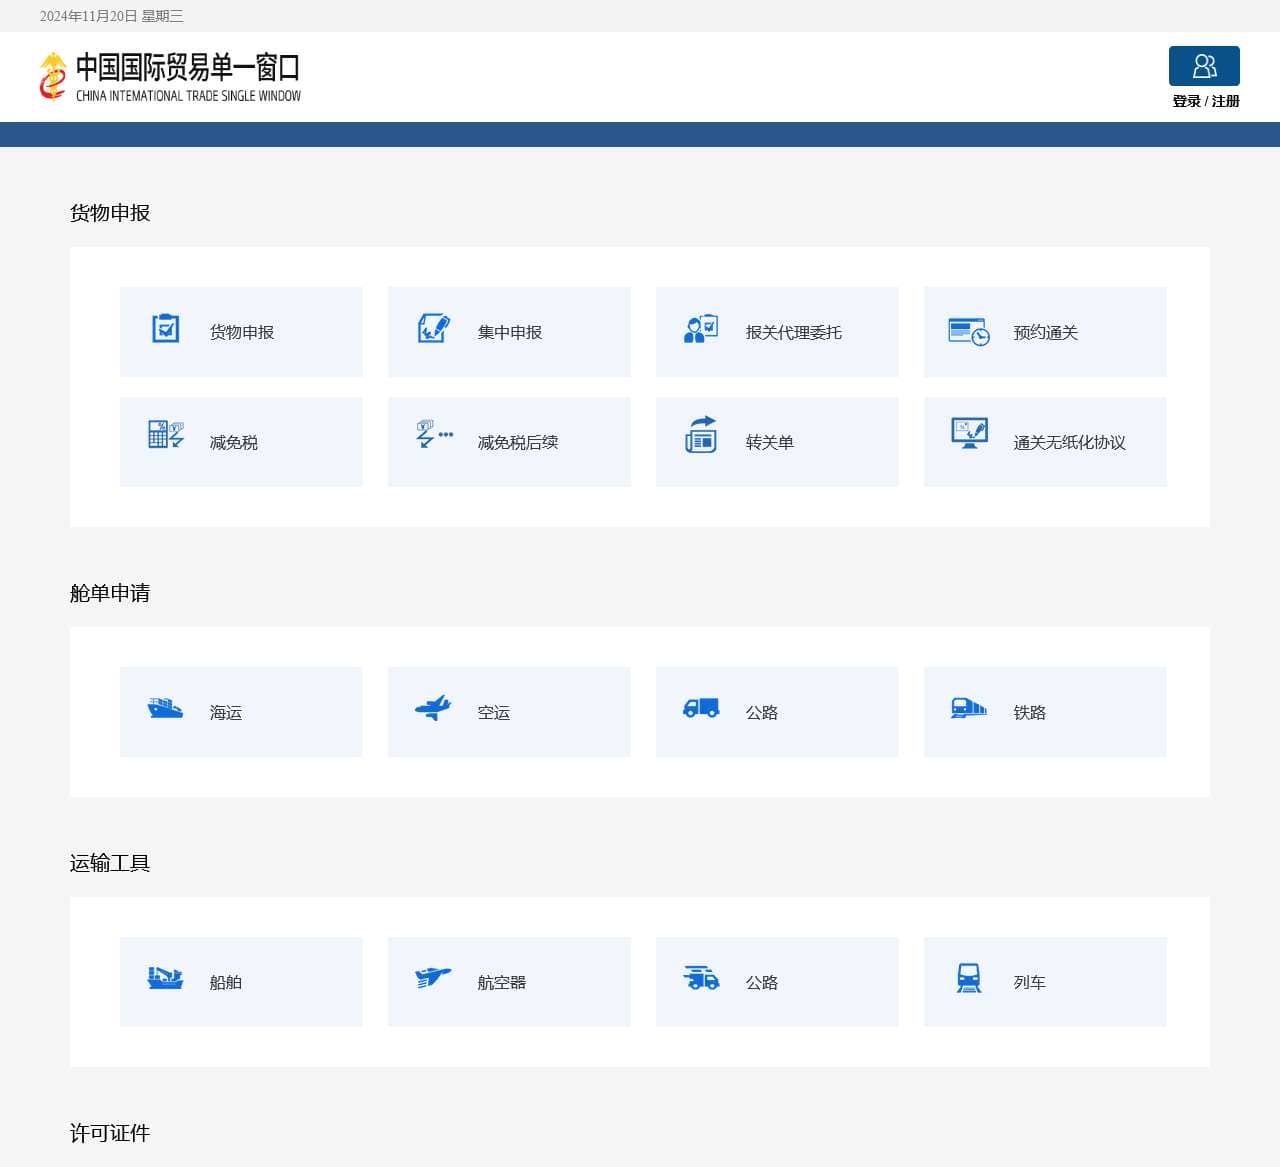Open 预约通关 appointment clearance icon
The height and width of the screenshot is (1167, 1280).
[x=966, y=328]
